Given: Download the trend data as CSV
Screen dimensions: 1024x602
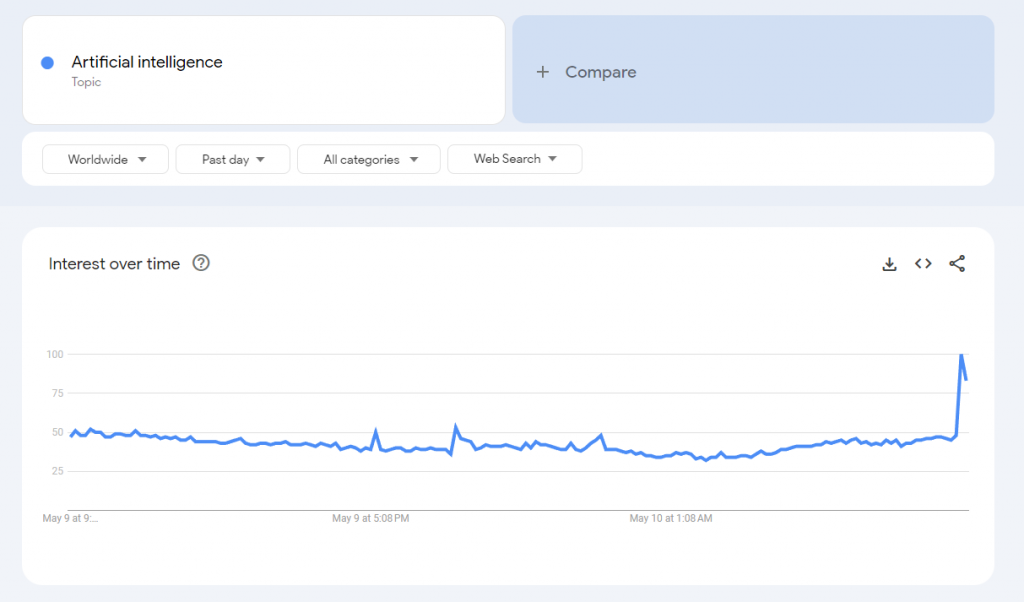Looking at the screenshot, I should tap(889, 263).
